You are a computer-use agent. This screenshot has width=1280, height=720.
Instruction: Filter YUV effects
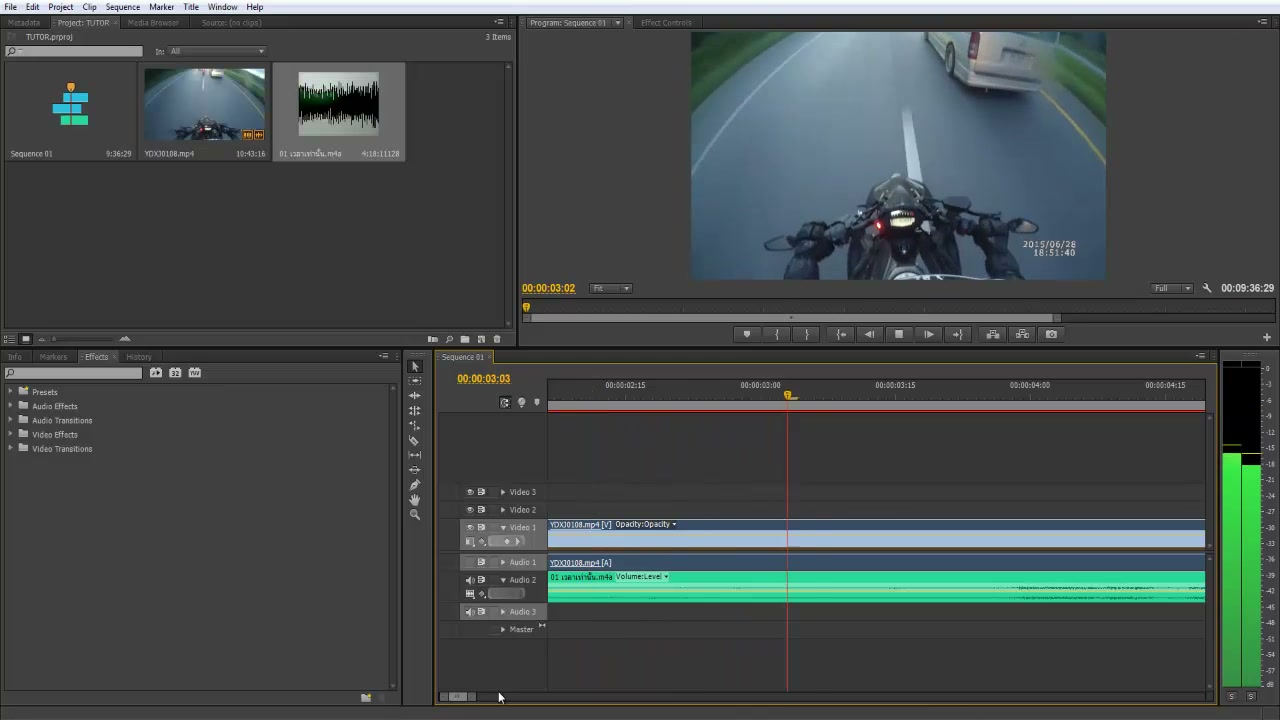[x=194, y=373]
